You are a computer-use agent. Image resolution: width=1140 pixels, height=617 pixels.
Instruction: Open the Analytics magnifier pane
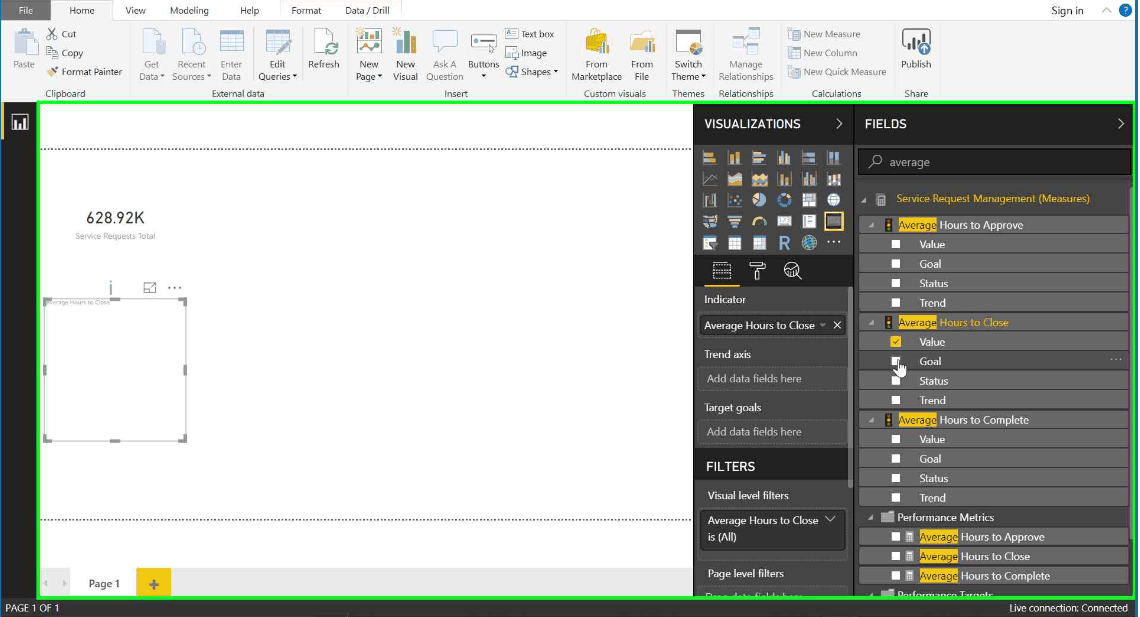click(x=792, y=271)
